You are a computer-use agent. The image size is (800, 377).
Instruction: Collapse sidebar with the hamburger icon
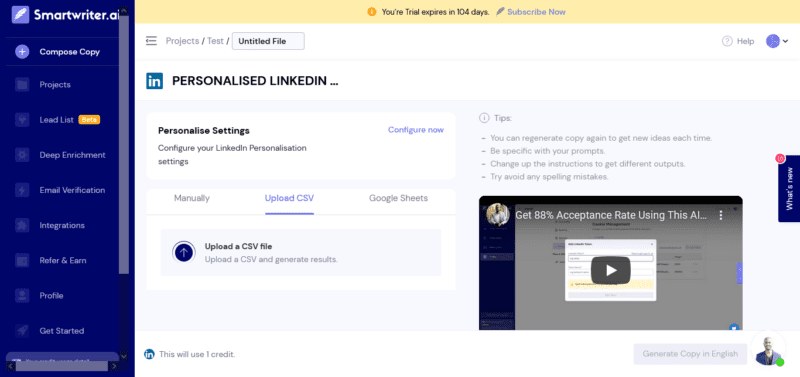point(151,41)
